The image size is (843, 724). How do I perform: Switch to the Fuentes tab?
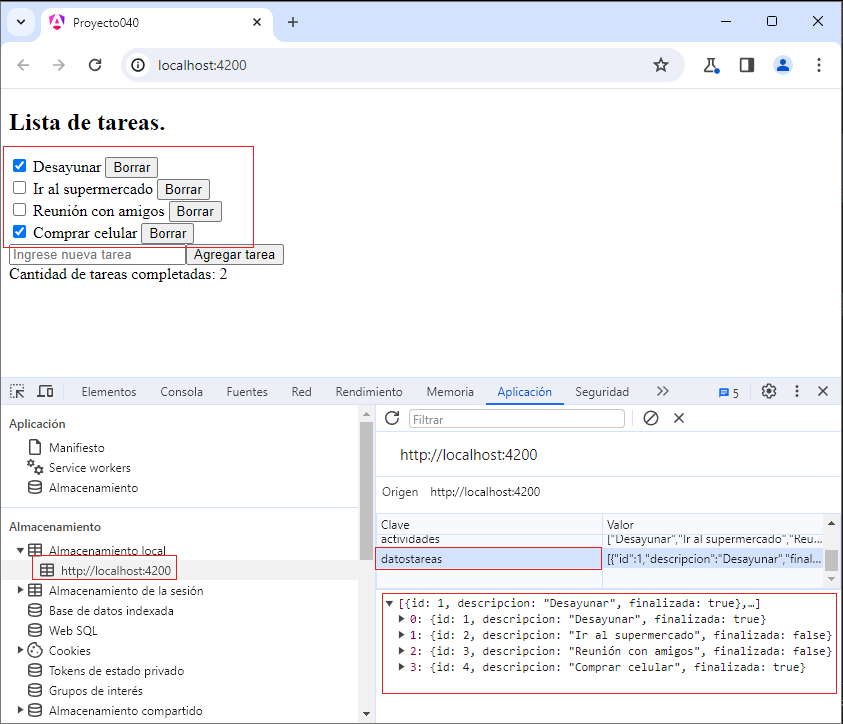pos(247,392)
